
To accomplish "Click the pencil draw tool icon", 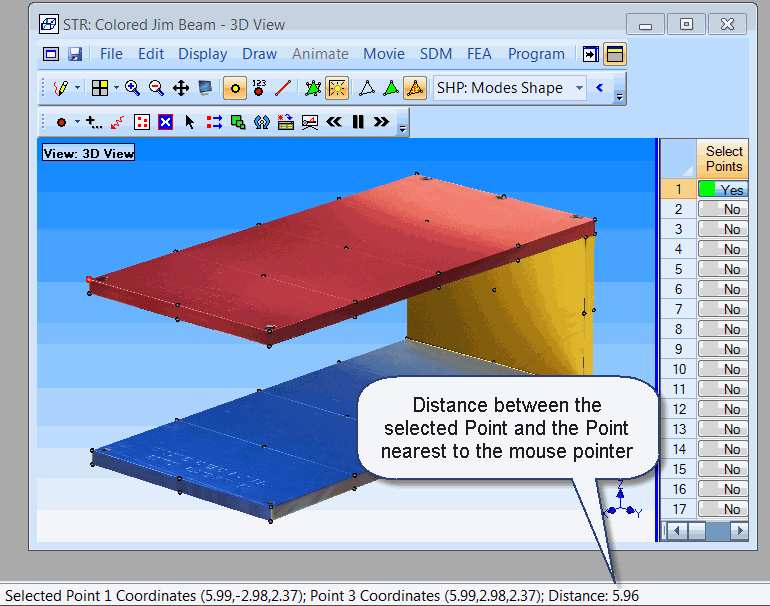I will (61, 88).
